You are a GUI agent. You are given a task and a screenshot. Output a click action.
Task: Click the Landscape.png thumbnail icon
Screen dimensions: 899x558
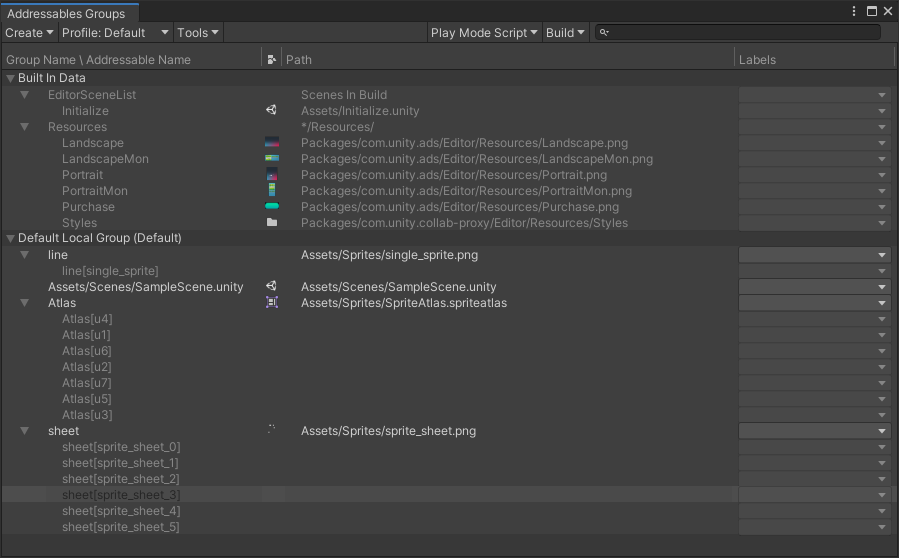click(x=271, y=143)
